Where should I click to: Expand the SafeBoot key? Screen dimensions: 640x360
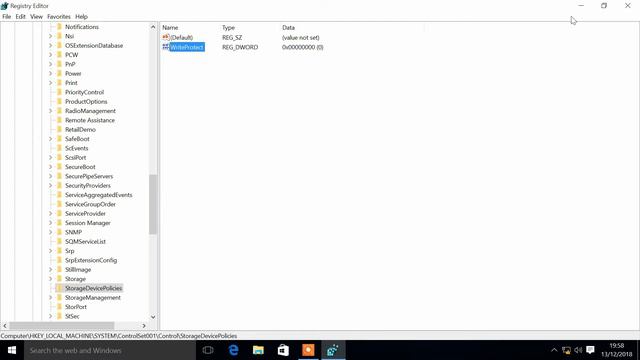(51, 139)
